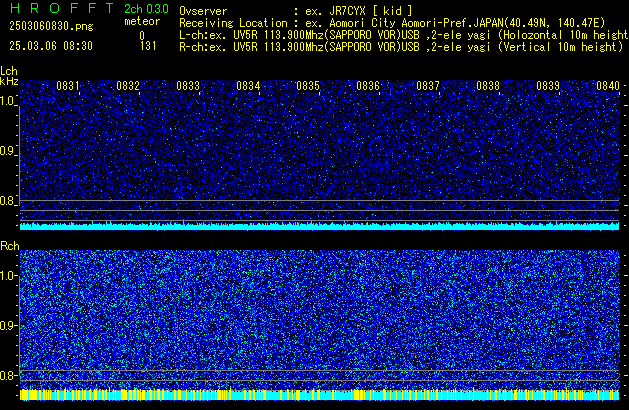Click the 2ch 0.3.0 version label
The image size is (629, 410).
click(x=146, y=8)
